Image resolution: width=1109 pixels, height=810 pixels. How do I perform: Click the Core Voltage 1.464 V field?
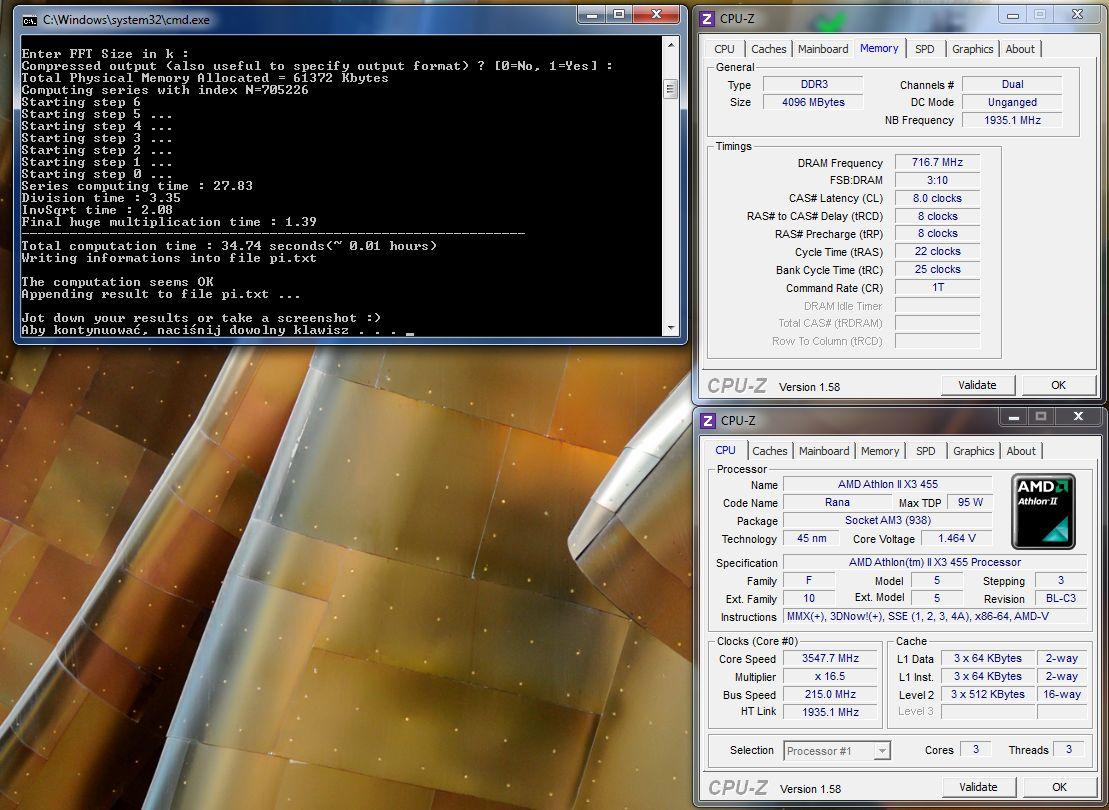(956, 539)
